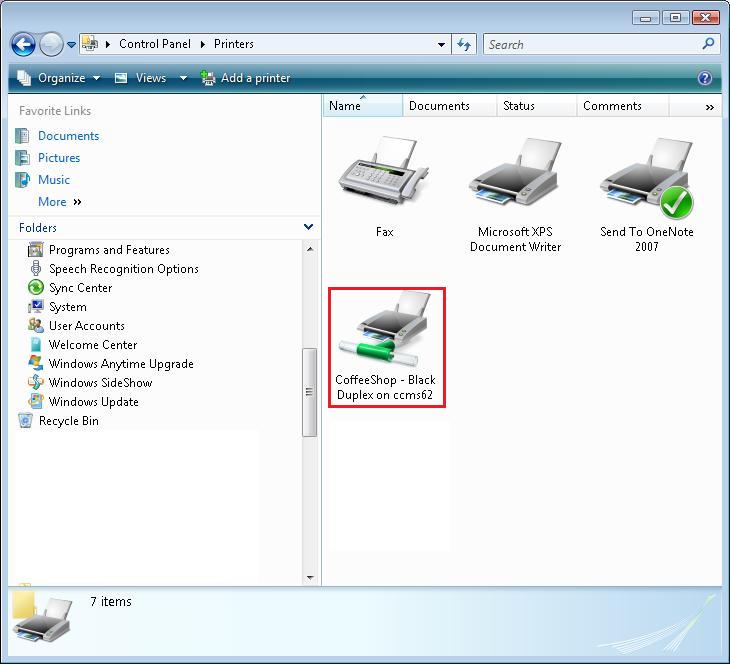
Task: Sort by the Name column header
Action: (x=345, y=106)
